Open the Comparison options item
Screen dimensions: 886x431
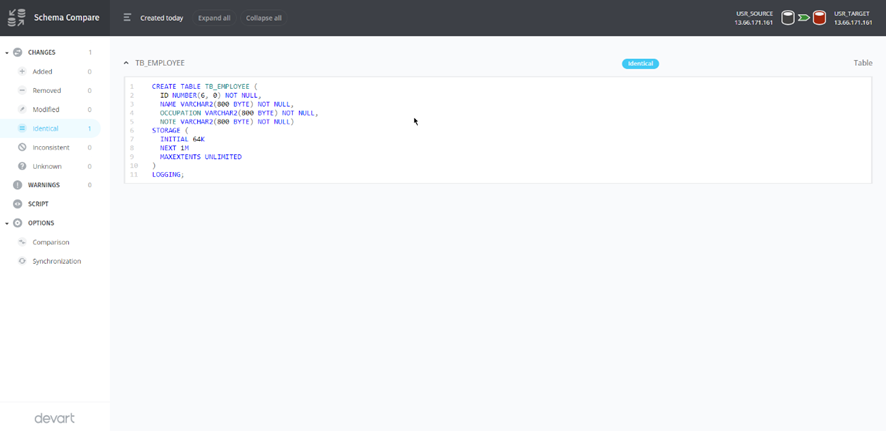click(50, 242)
